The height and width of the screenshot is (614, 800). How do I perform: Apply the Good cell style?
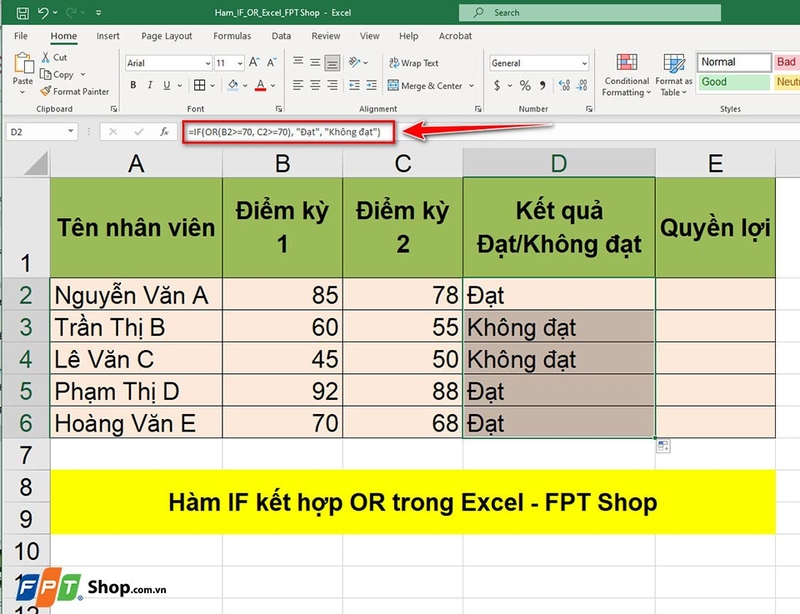click(x=734, y=82)
